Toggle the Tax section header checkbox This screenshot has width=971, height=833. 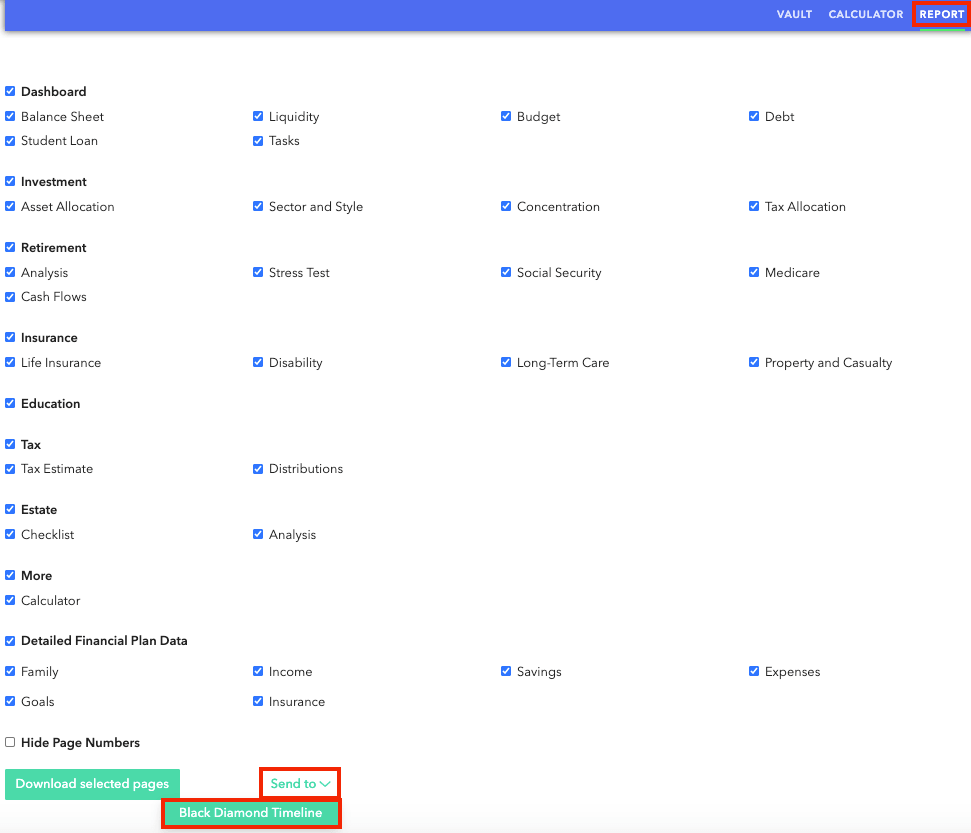coord(10,444)
